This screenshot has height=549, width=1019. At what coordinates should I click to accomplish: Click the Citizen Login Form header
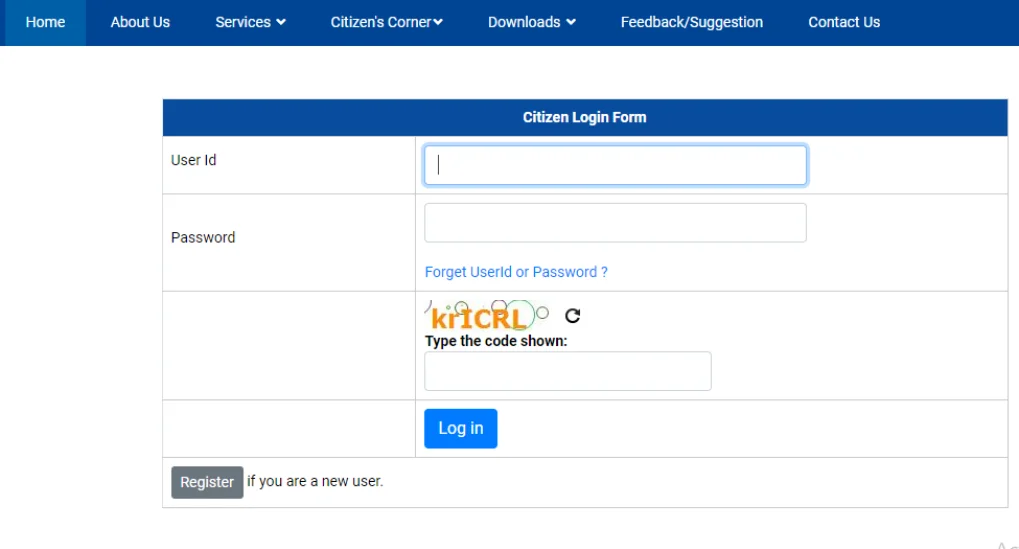coord(584,117)
